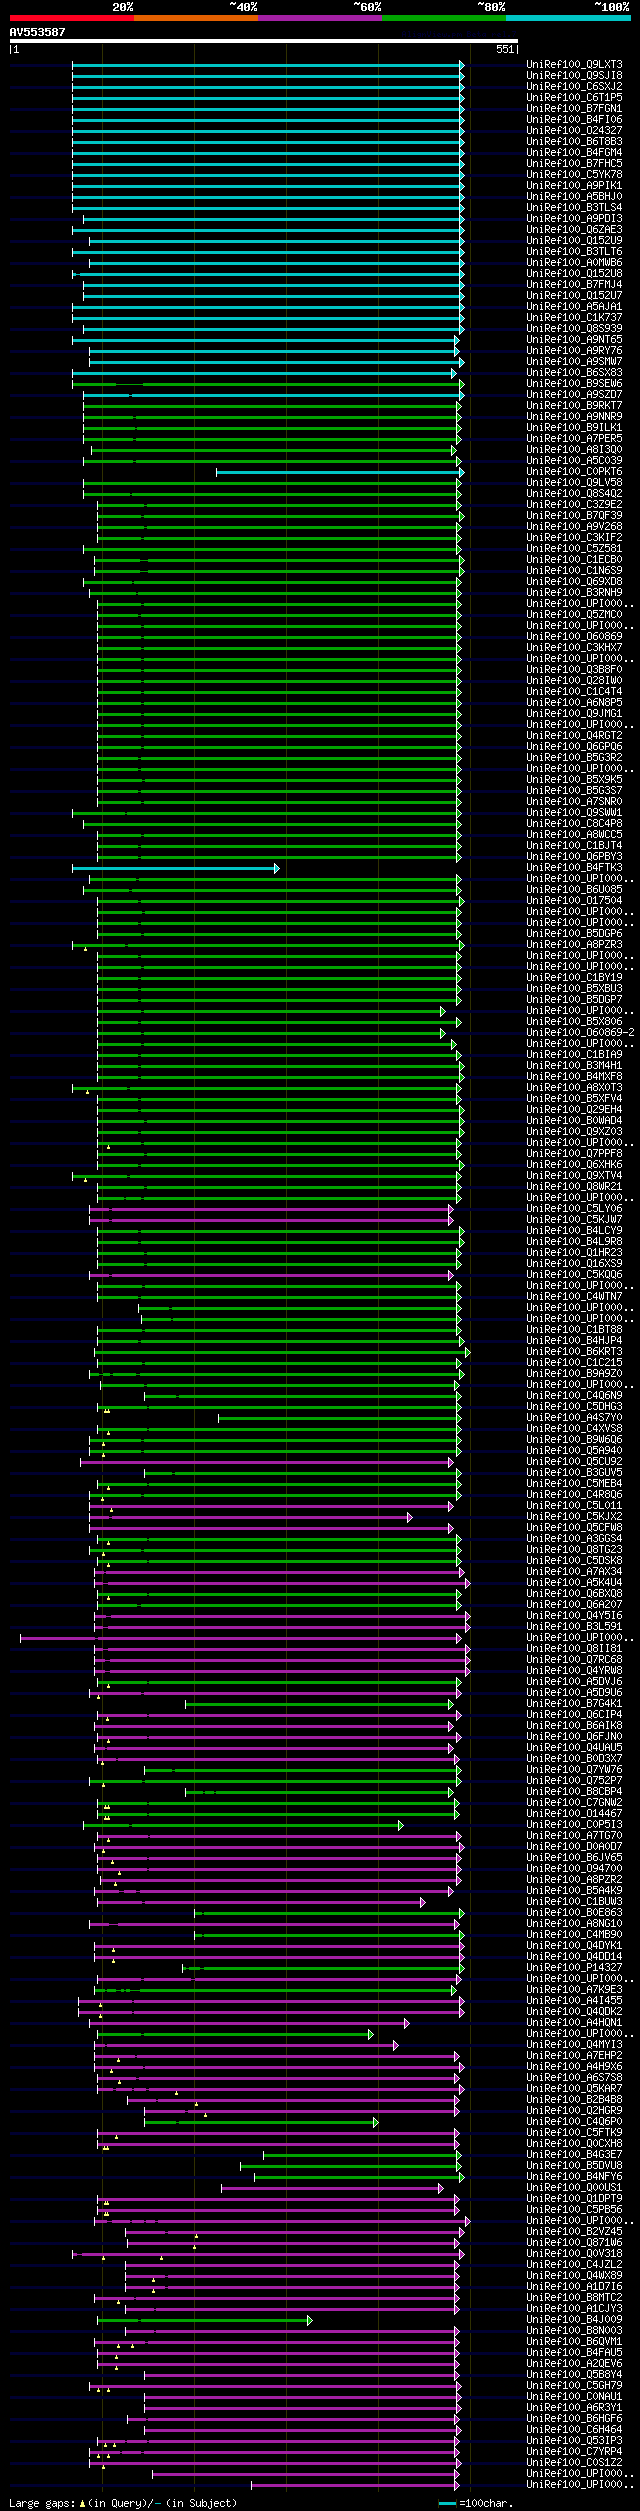The image size is (640, 2511).
Task: Select hit label UniRef100_C1K737
Action: point(574,318)
